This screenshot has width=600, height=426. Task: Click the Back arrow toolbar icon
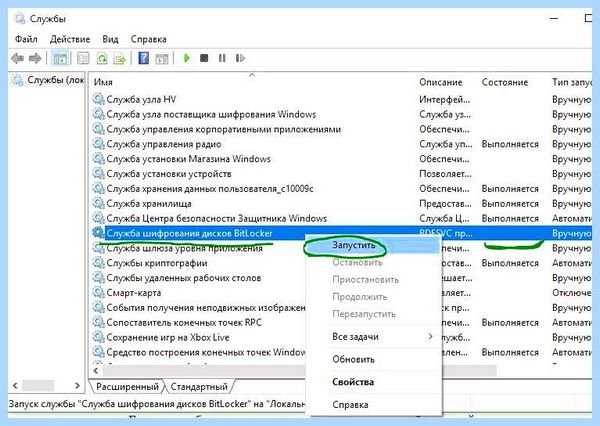[17, 59]
